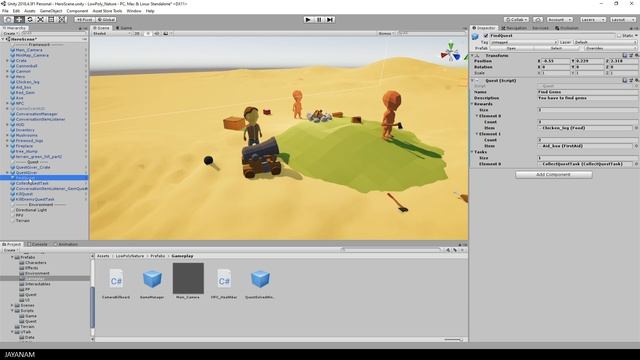Open the Transform component help icon
Viewport: 640px width, 360px height.
point(624,55)
